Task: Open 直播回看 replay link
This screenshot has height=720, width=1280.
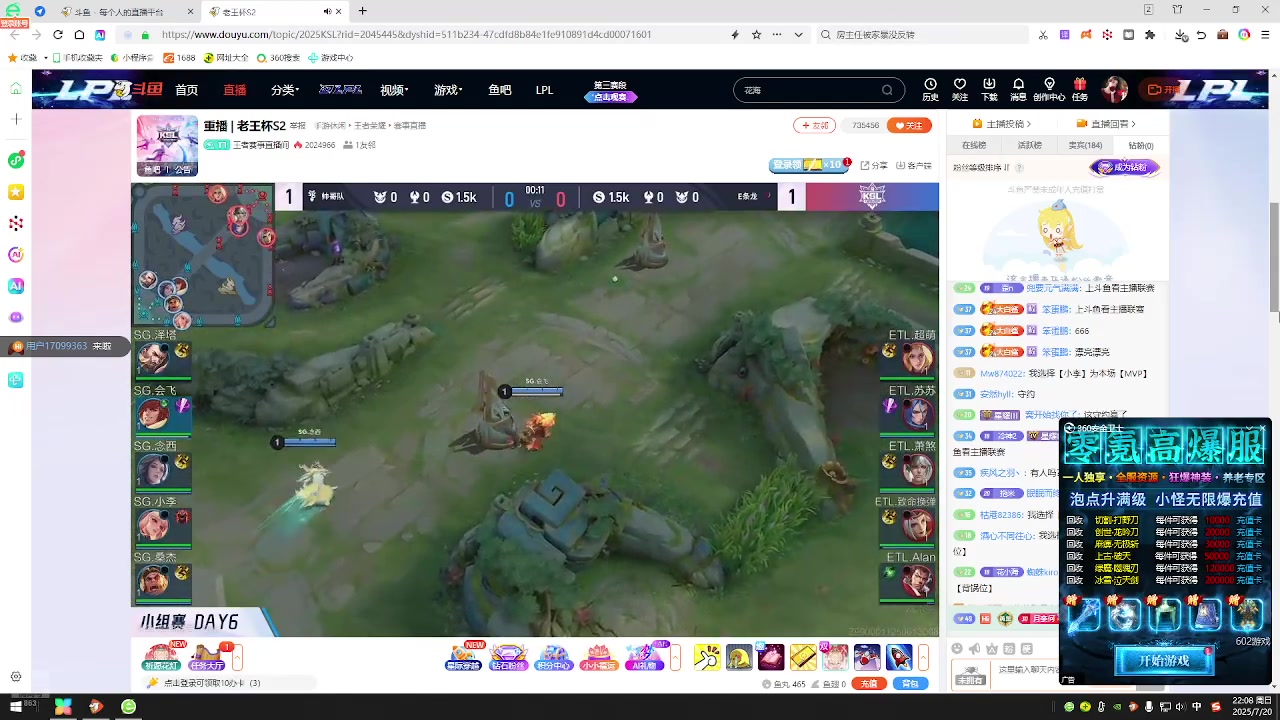Action: coord(1106,124)
